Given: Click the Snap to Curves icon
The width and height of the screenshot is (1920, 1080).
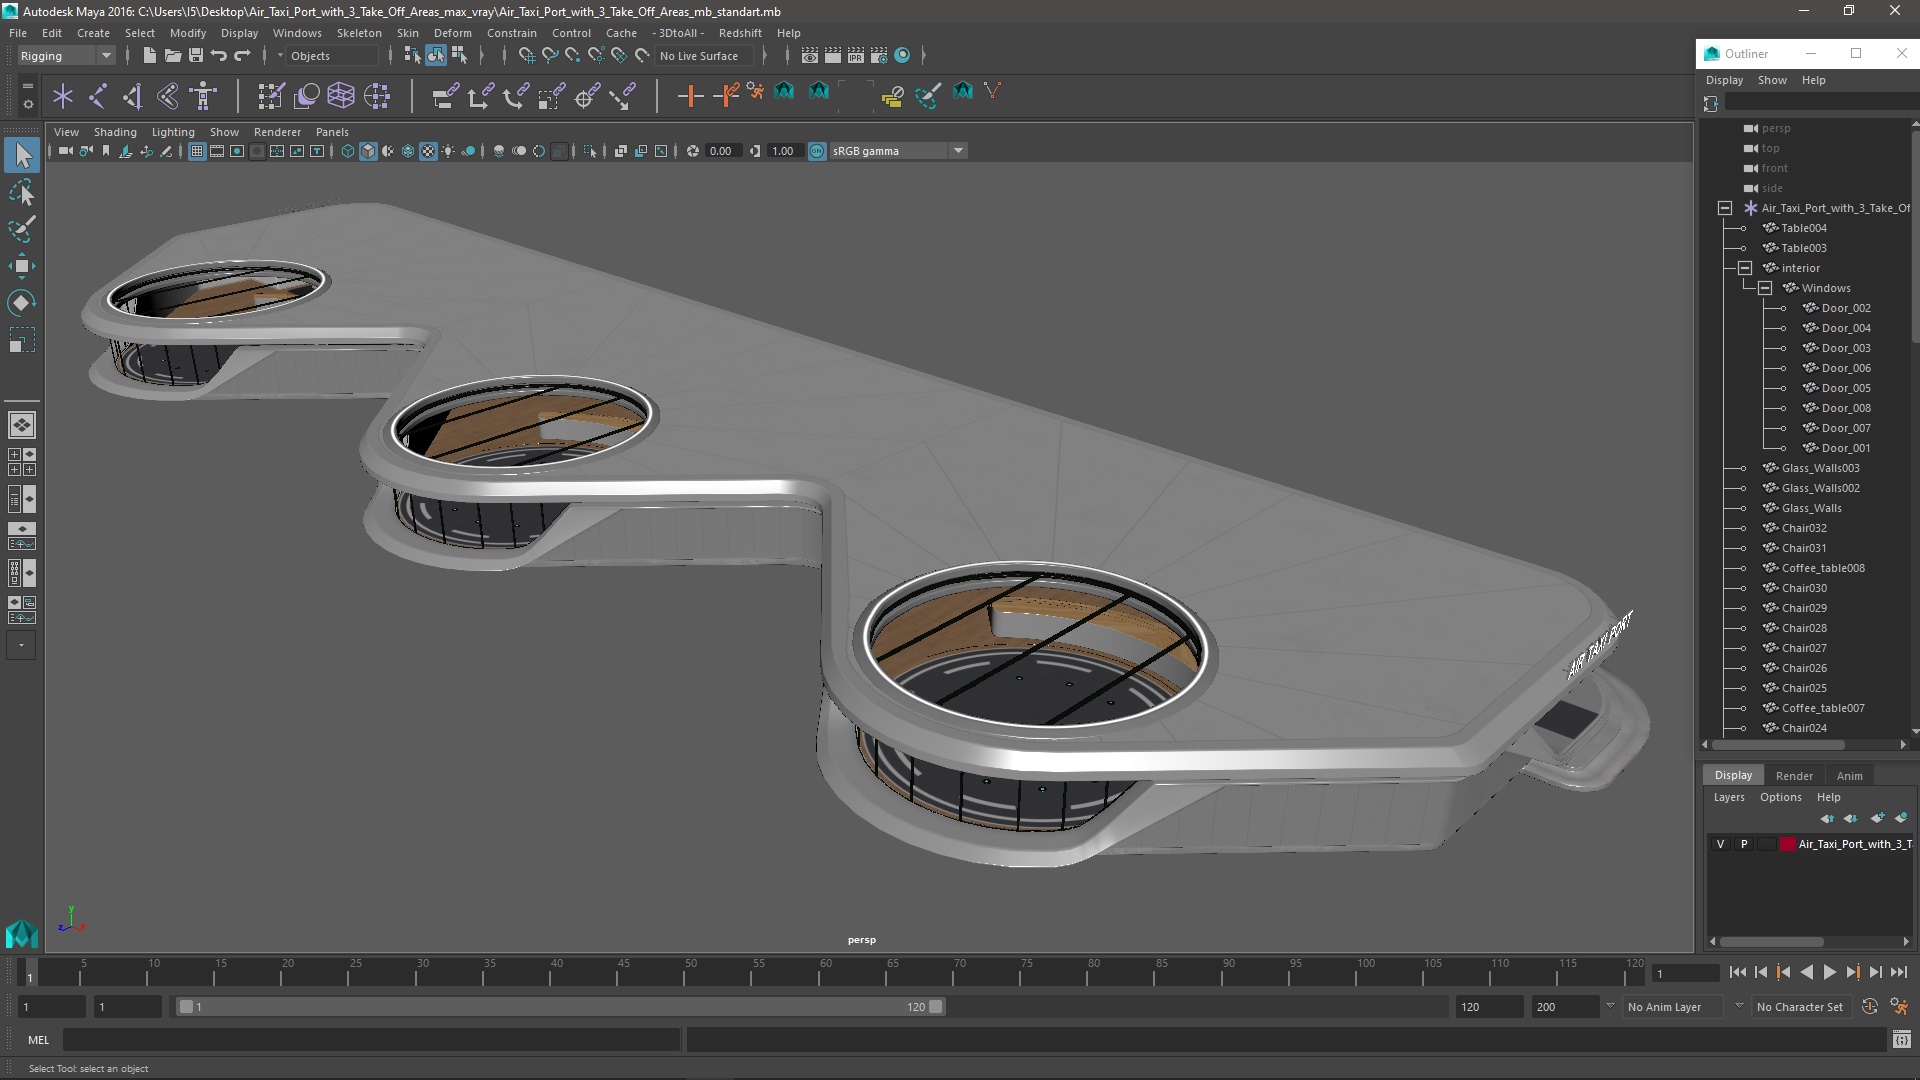Looking at the screenshot, I should pos(549,56).
